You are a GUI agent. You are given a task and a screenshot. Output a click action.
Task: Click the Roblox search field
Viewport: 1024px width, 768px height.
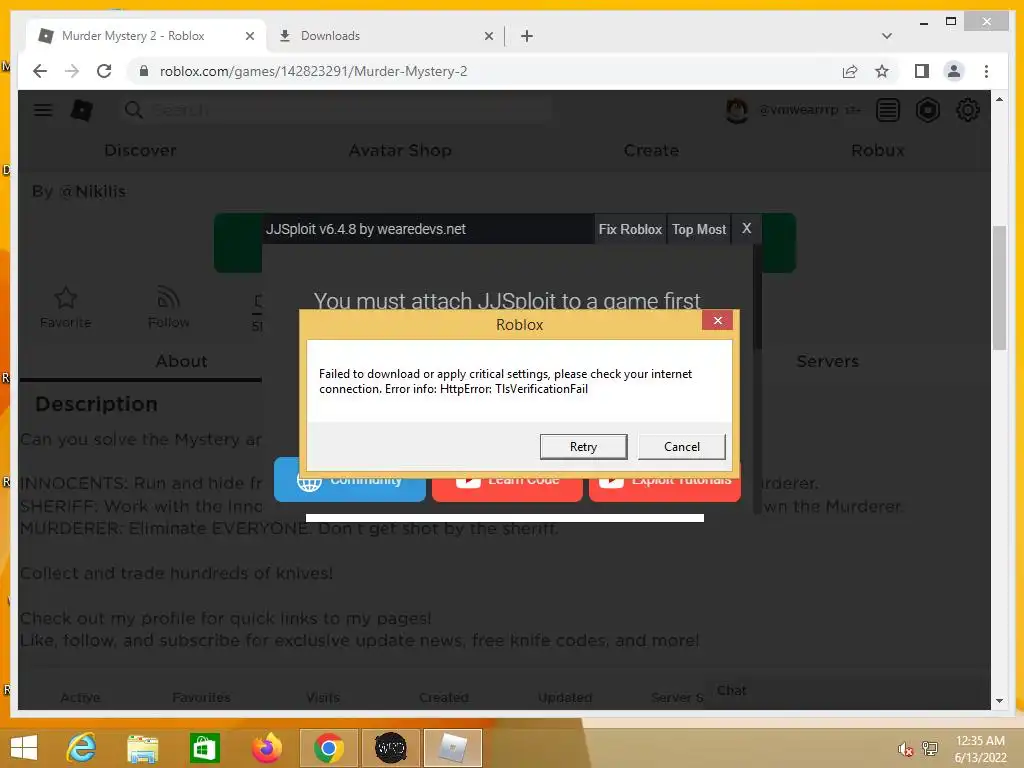[336, 110]
